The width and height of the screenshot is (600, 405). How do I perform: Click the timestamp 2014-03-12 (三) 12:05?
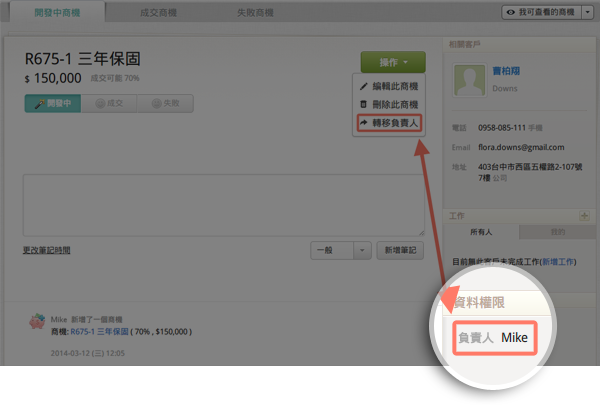(88, 353)
